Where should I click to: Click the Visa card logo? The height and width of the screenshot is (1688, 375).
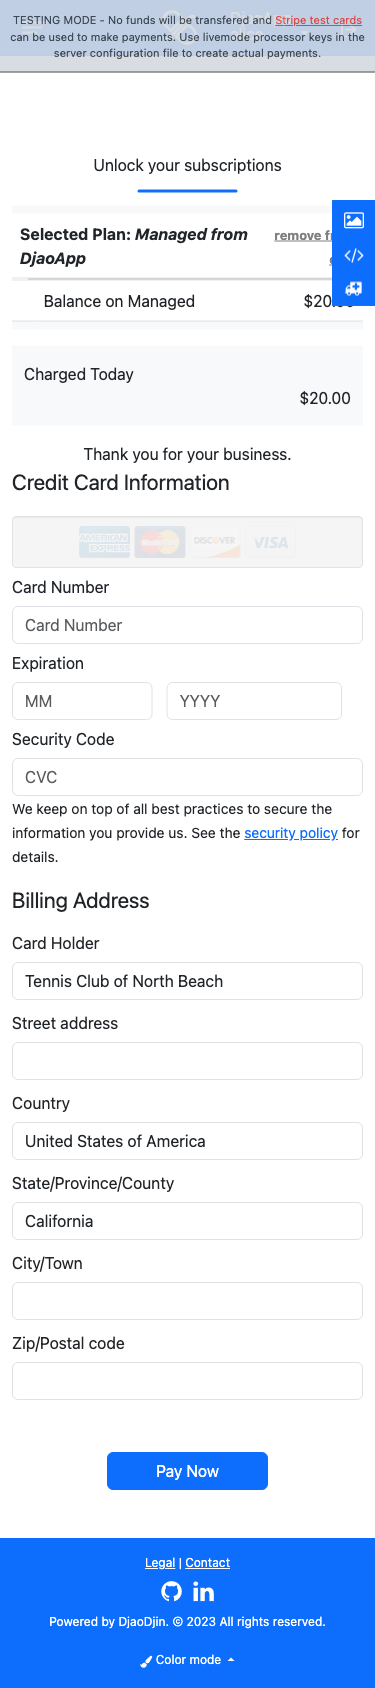[x=270, y=542]
